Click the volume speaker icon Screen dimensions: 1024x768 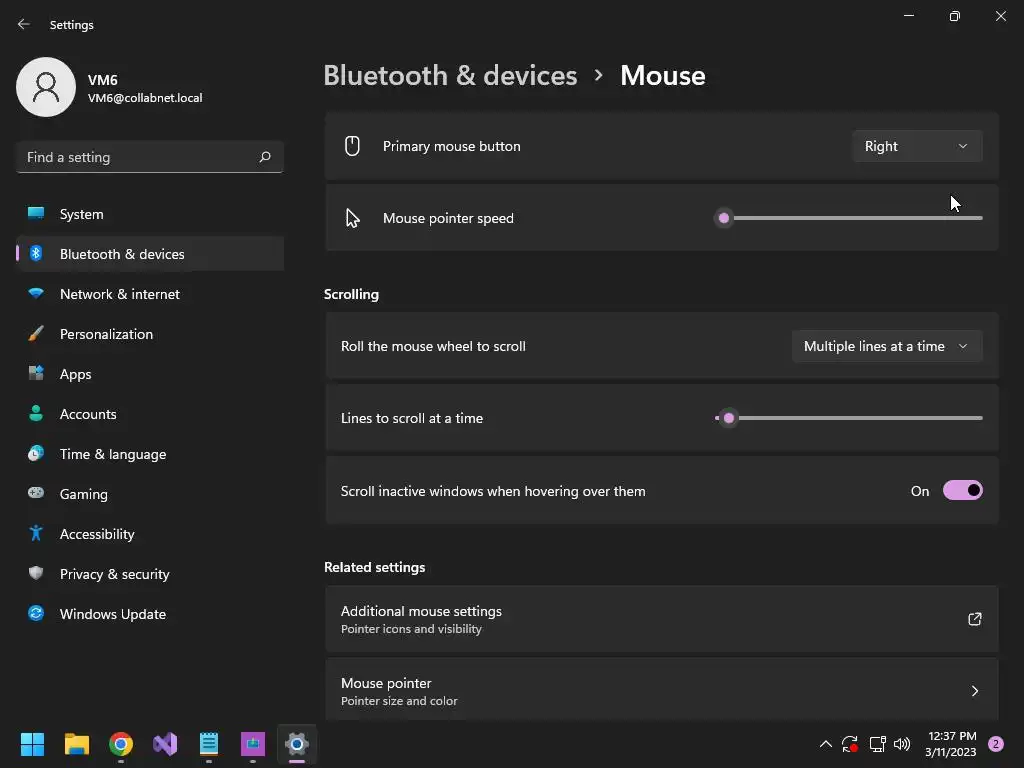tap(902, 744)
